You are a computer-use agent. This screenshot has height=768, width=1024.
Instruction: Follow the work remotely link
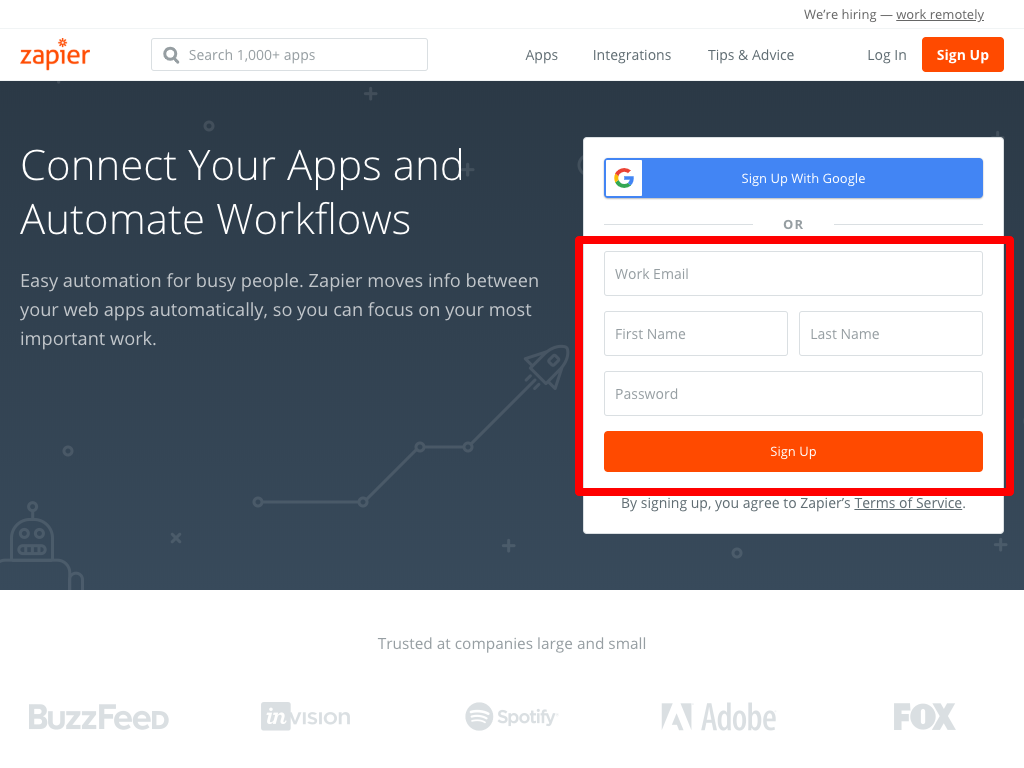click(940, 14)
